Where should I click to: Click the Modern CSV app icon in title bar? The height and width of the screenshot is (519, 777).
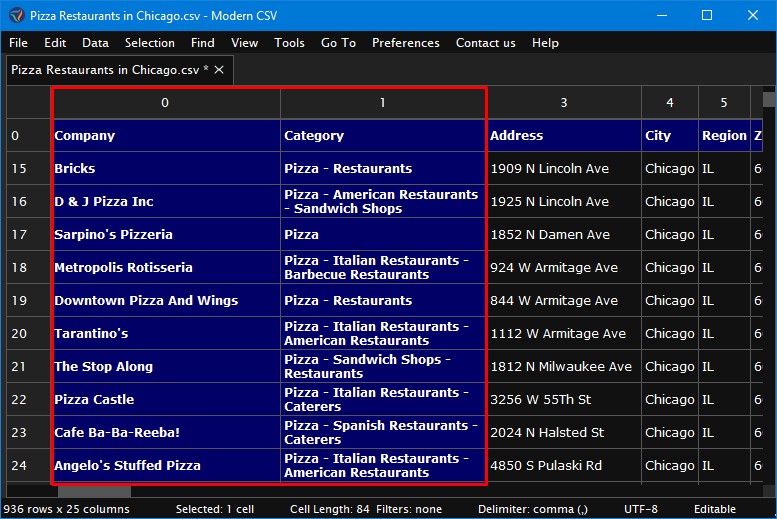(17, 15)
